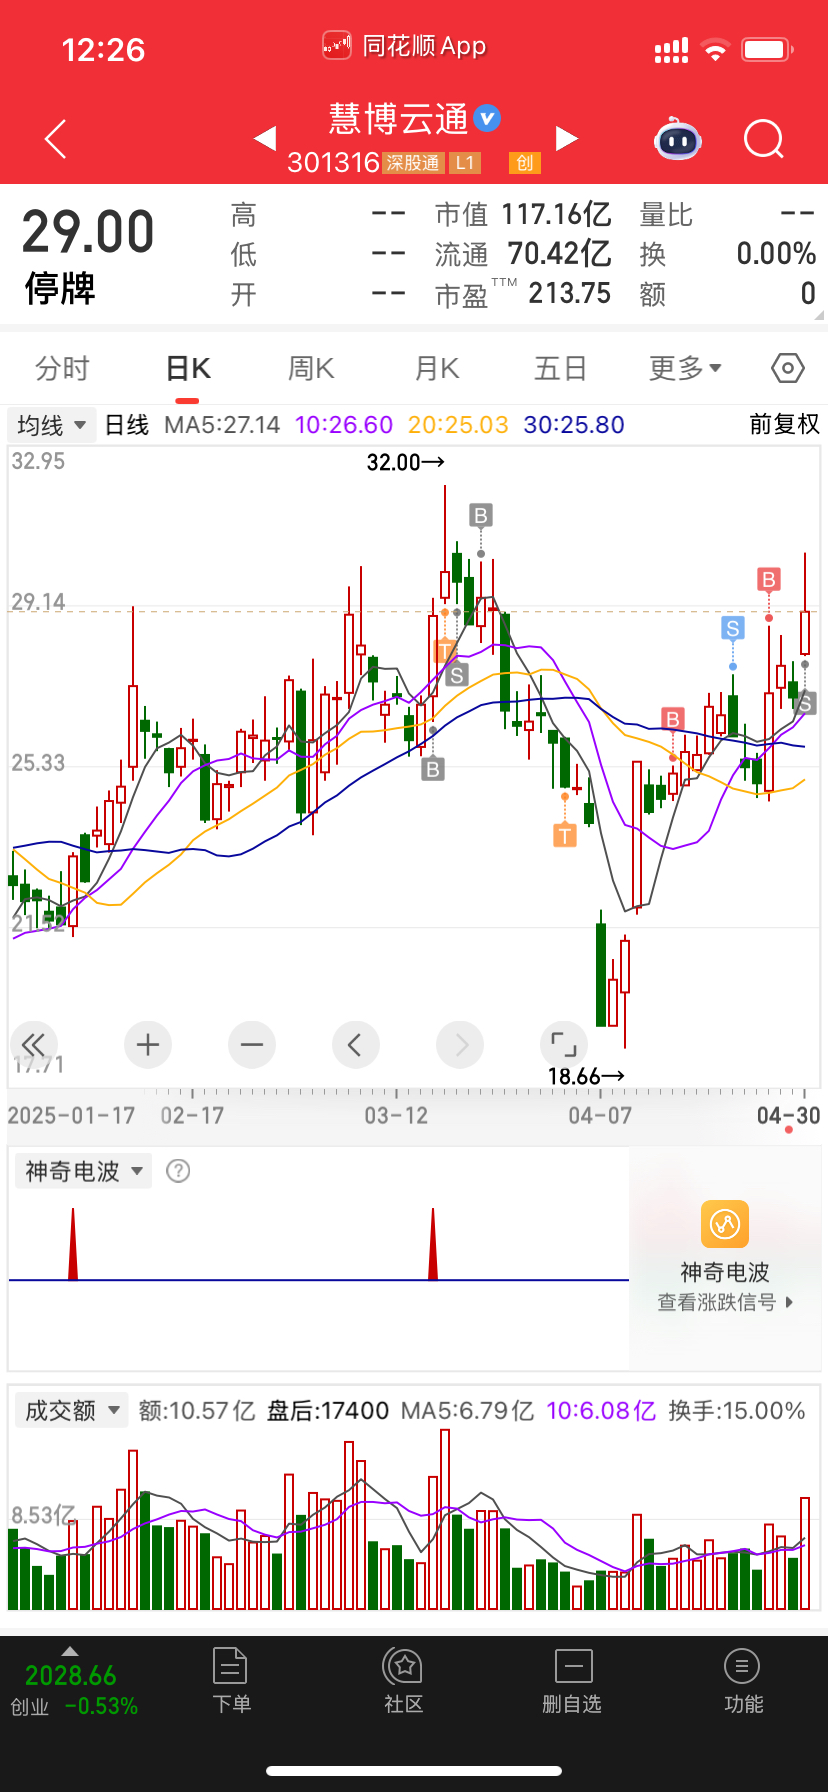Open 社区 community icon in bottom bar

[404, 1681]
